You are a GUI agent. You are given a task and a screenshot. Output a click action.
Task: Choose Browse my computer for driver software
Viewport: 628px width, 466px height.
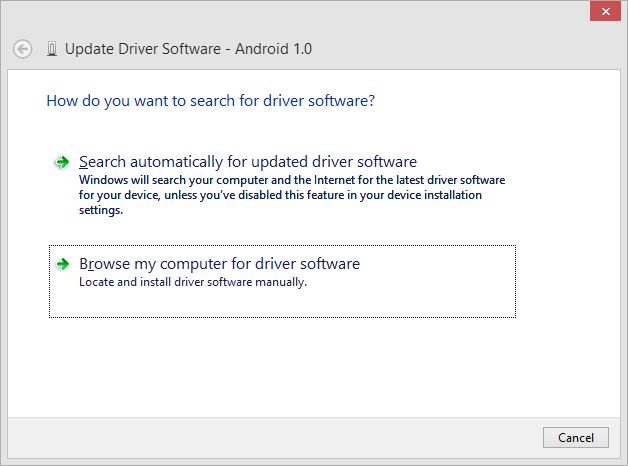tap(219, 264)
